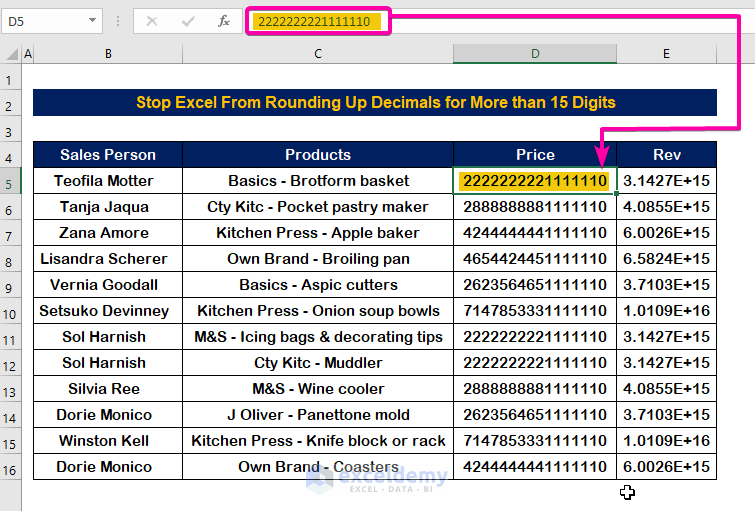Click the Select All corner triangle
Screen dimensions: 755x511
point(12,54)
